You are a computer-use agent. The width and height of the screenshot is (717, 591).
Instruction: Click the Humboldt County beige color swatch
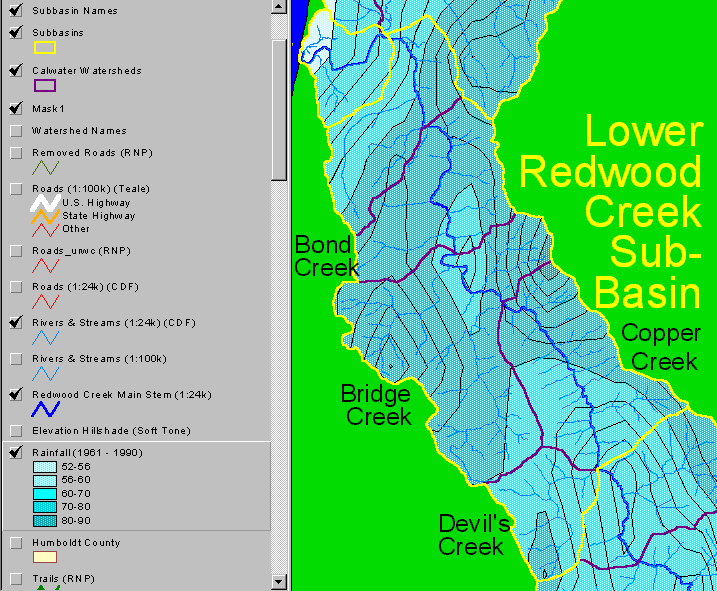(x=45, y=557)
